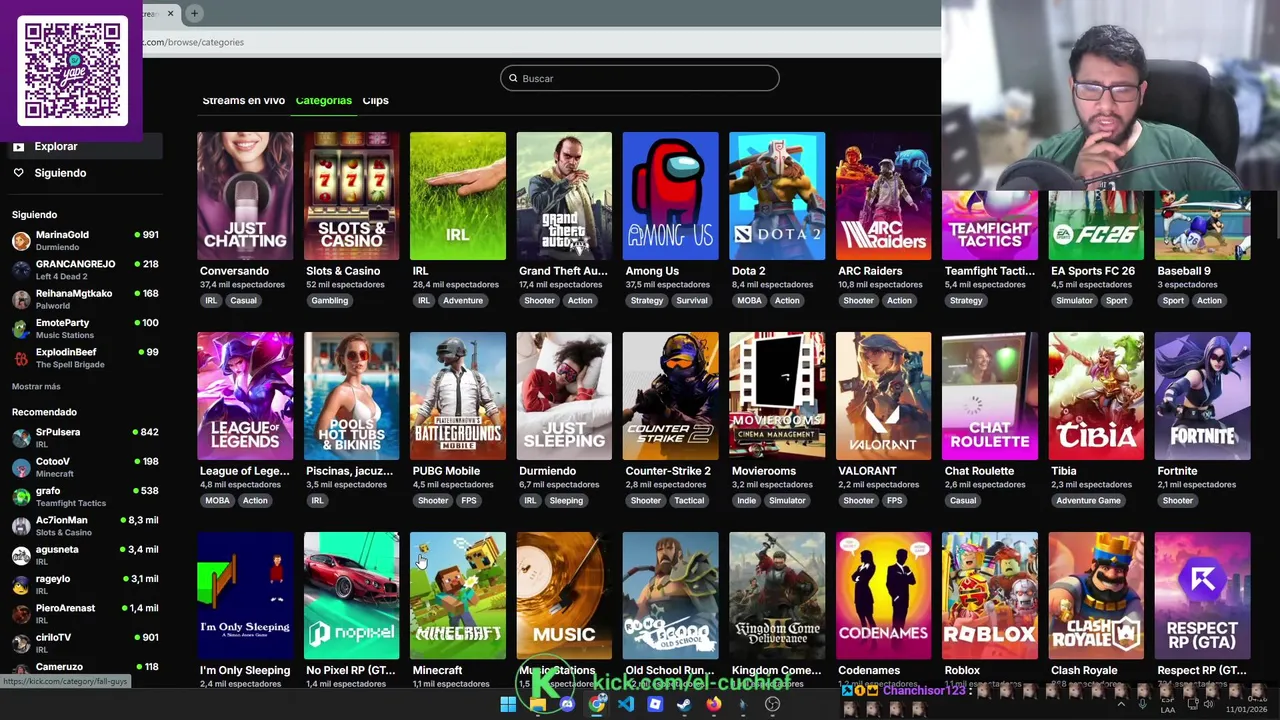Select the Categorías tab

click(x=323, y=100)
